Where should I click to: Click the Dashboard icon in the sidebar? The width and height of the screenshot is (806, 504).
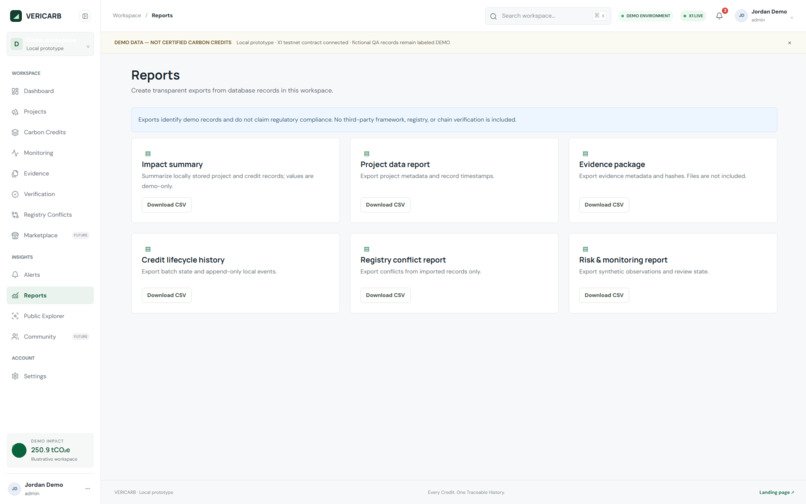pos(15,91)
